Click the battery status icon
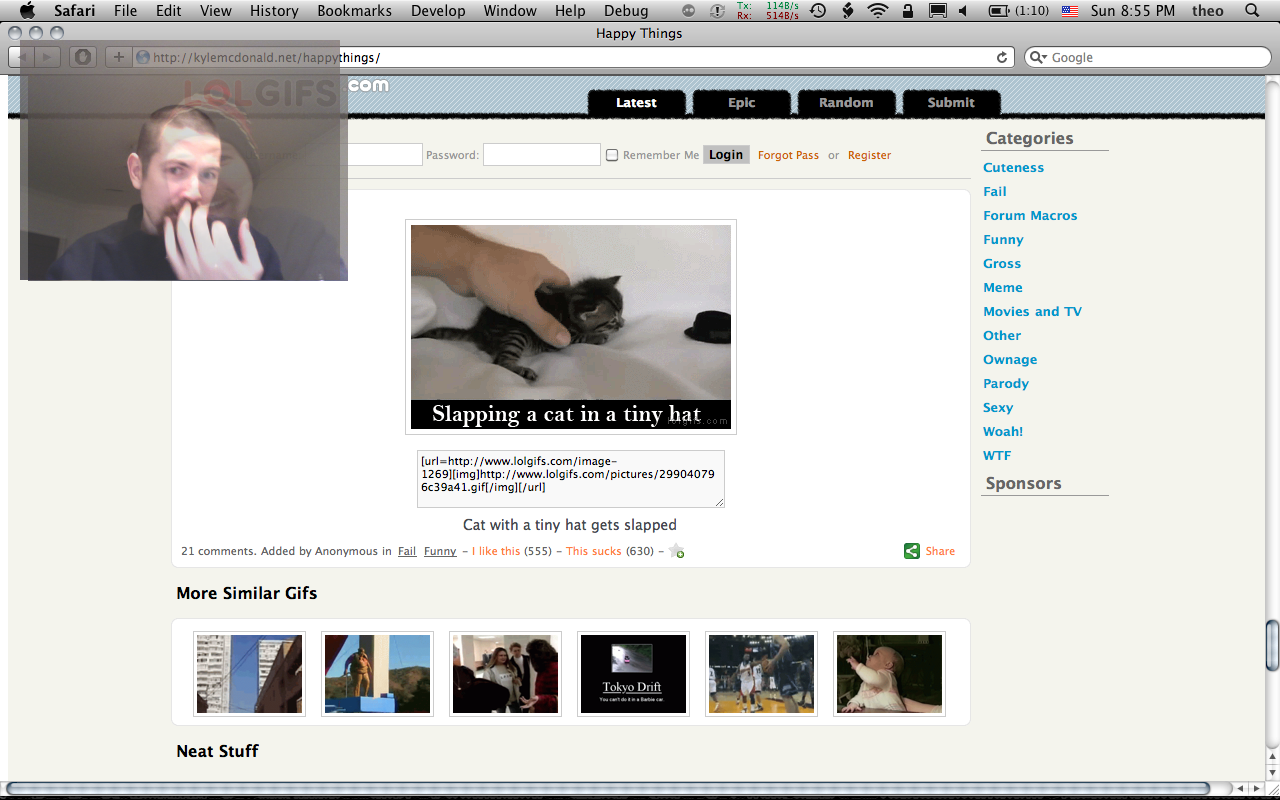This screenshot has height=800, width=1280. (x=998, y=11)
